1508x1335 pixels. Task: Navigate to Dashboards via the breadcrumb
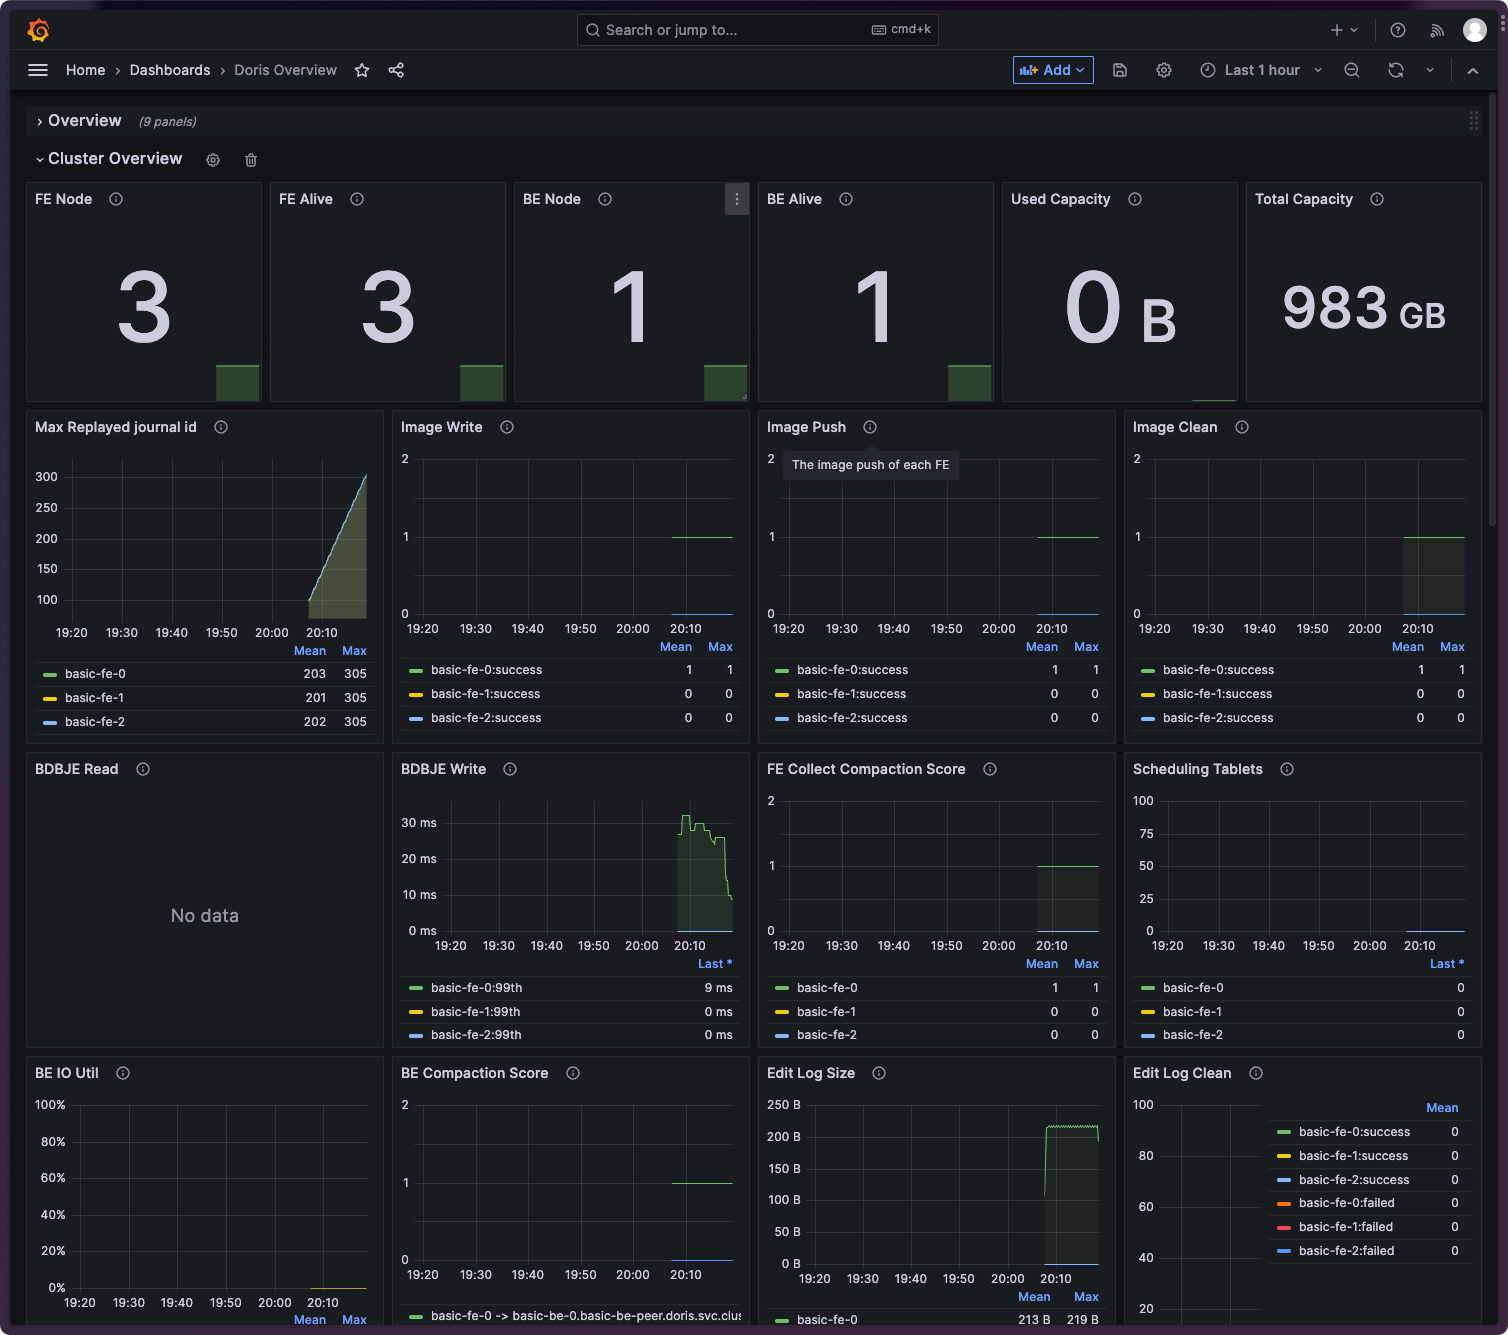click(169, 70)
